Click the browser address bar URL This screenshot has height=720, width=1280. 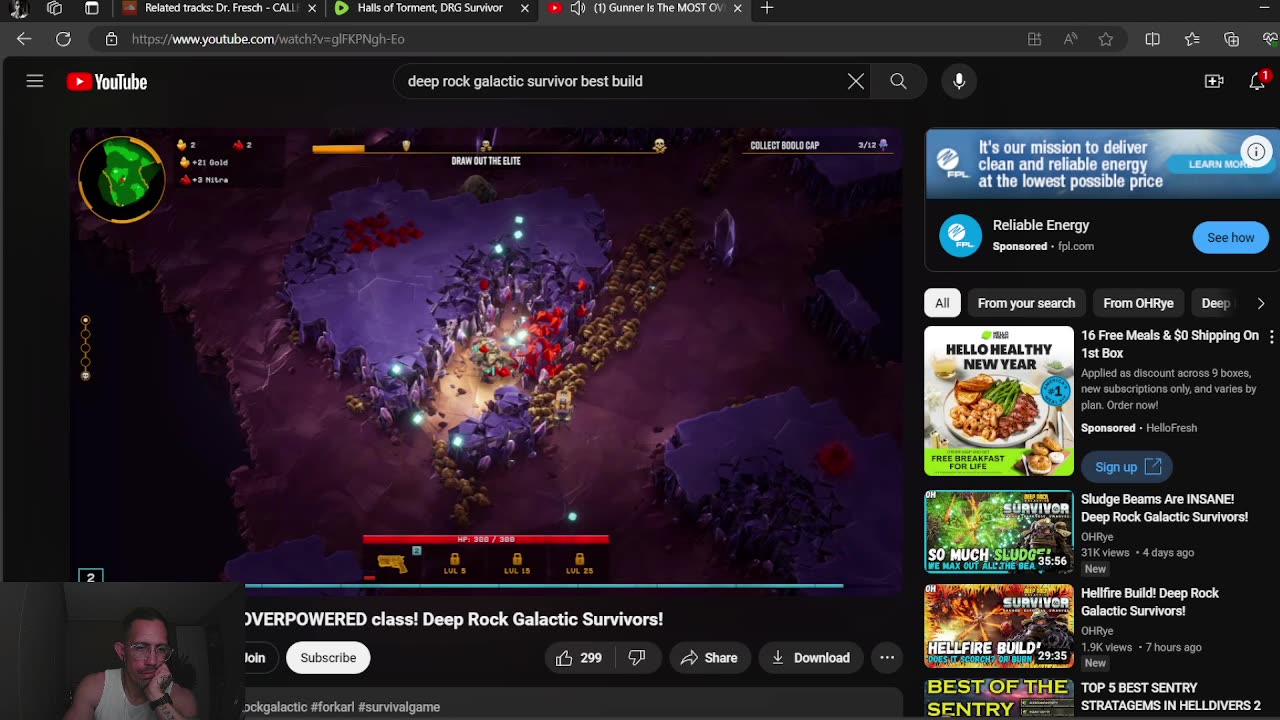pos(268,39)
